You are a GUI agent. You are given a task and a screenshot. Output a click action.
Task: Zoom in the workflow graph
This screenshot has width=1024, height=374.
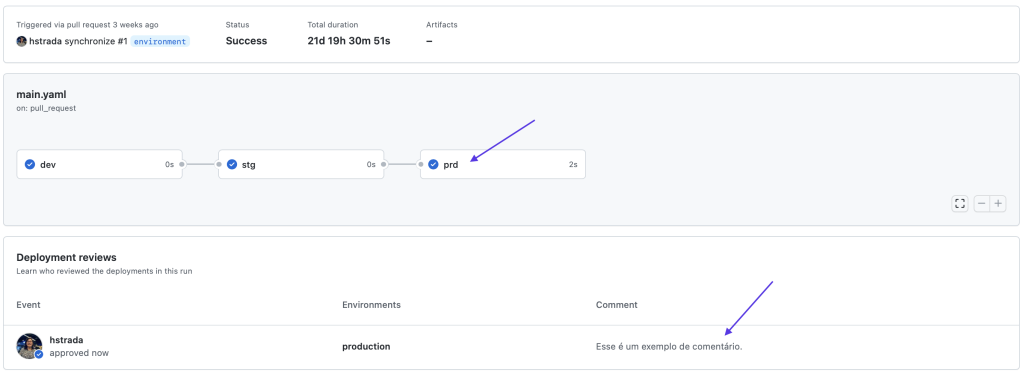click(x=998, y=204)
